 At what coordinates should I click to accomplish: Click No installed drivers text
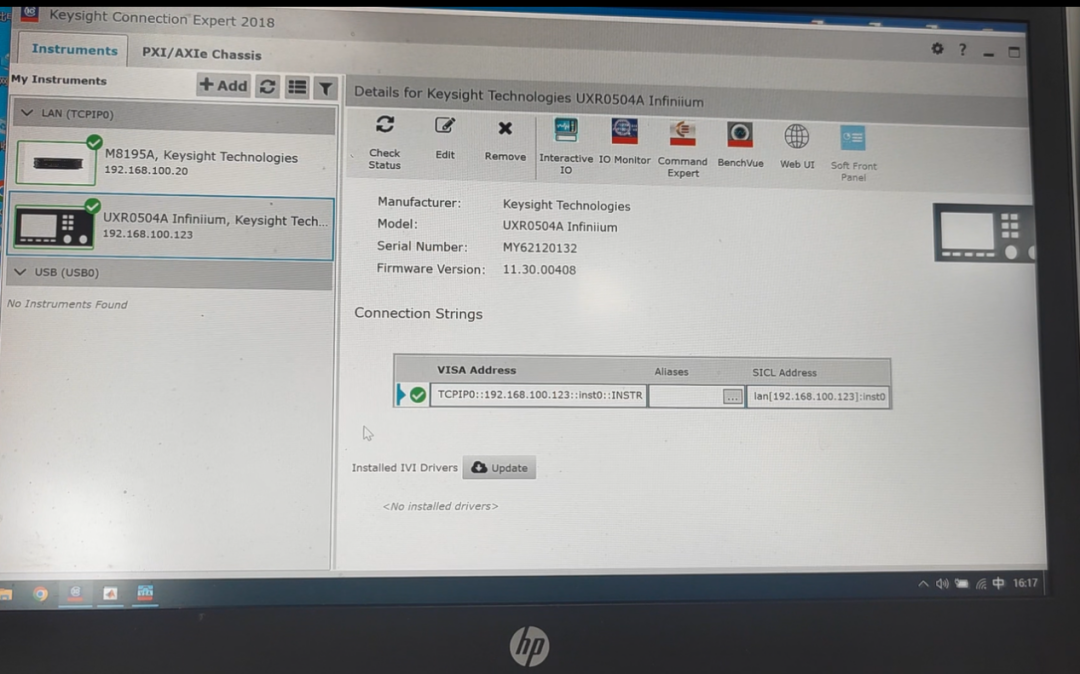pos(440,506)
